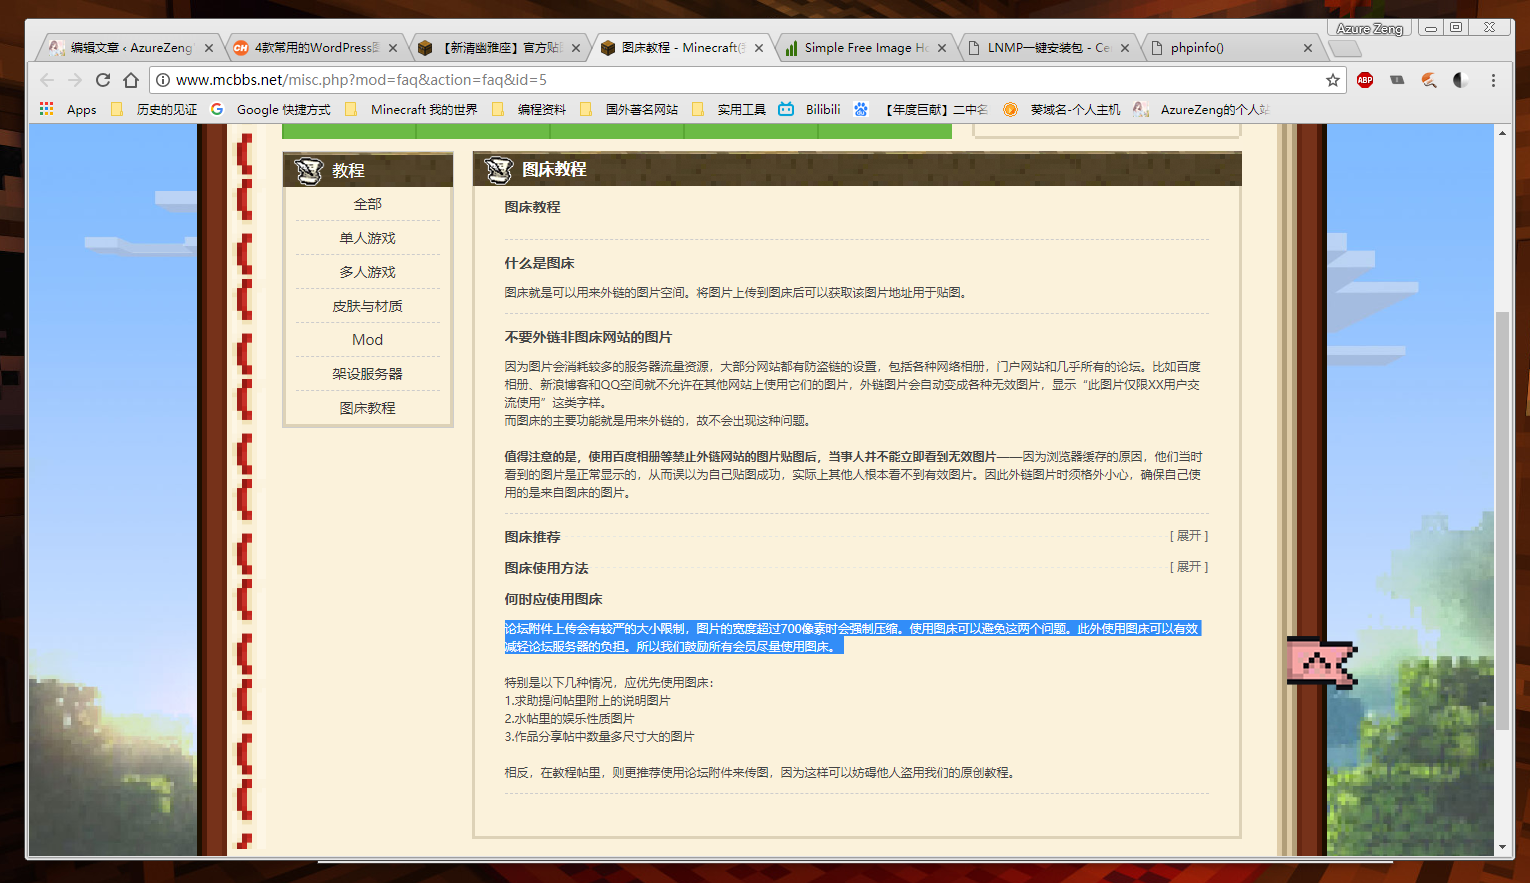Image resolution: width=1530 pixels, height=883 pixels.
Task: Open the 萎域名-个人主机 bookmark
Action: coord(1062,109)
